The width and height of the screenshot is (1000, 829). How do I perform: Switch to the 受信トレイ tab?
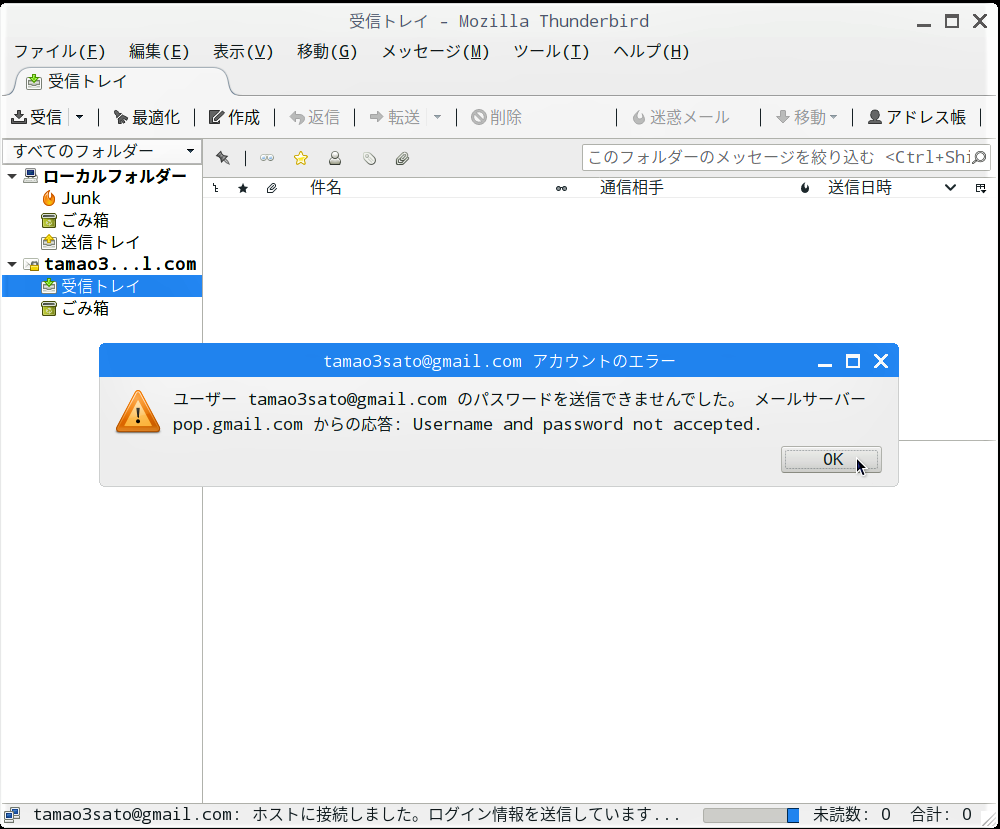click(x=121, y=82)
